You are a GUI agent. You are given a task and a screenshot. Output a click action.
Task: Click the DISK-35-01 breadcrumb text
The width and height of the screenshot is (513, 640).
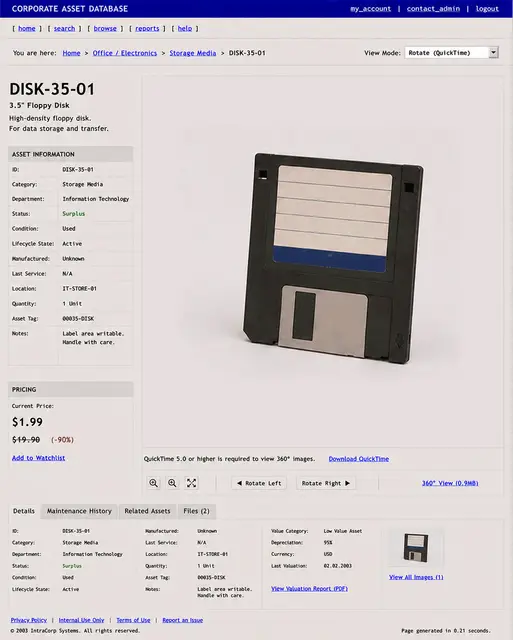pos(247,53)
